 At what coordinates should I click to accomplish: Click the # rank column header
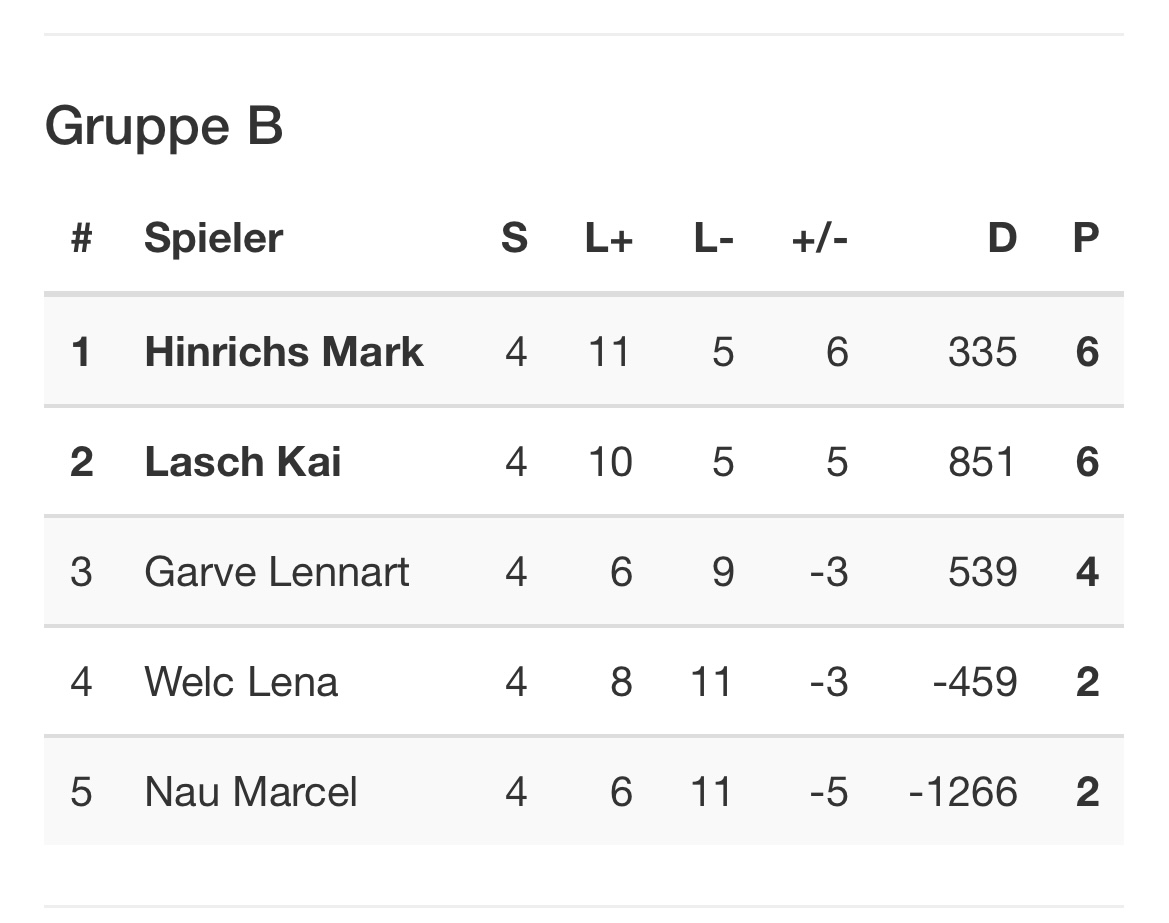(x=82, y=239)
